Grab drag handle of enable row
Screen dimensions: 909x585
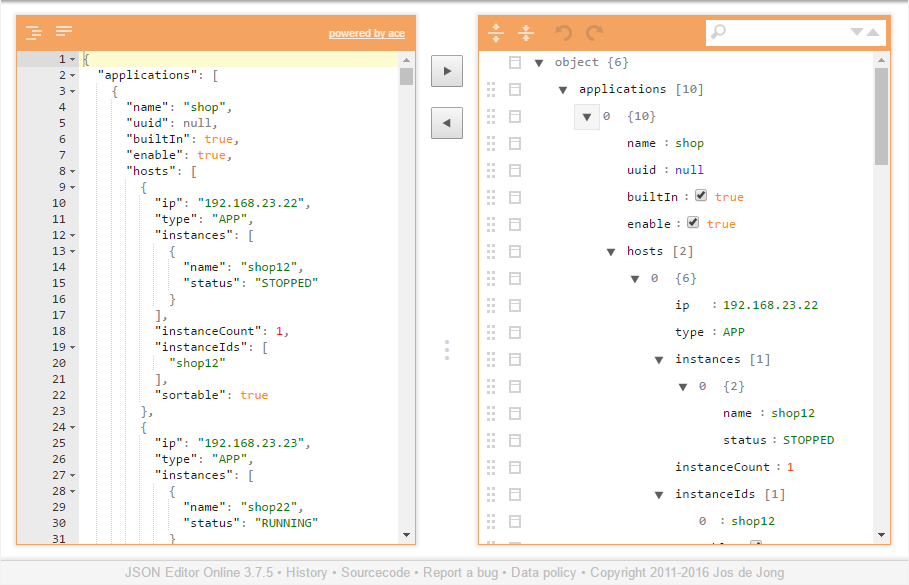[x=491, y=224]
